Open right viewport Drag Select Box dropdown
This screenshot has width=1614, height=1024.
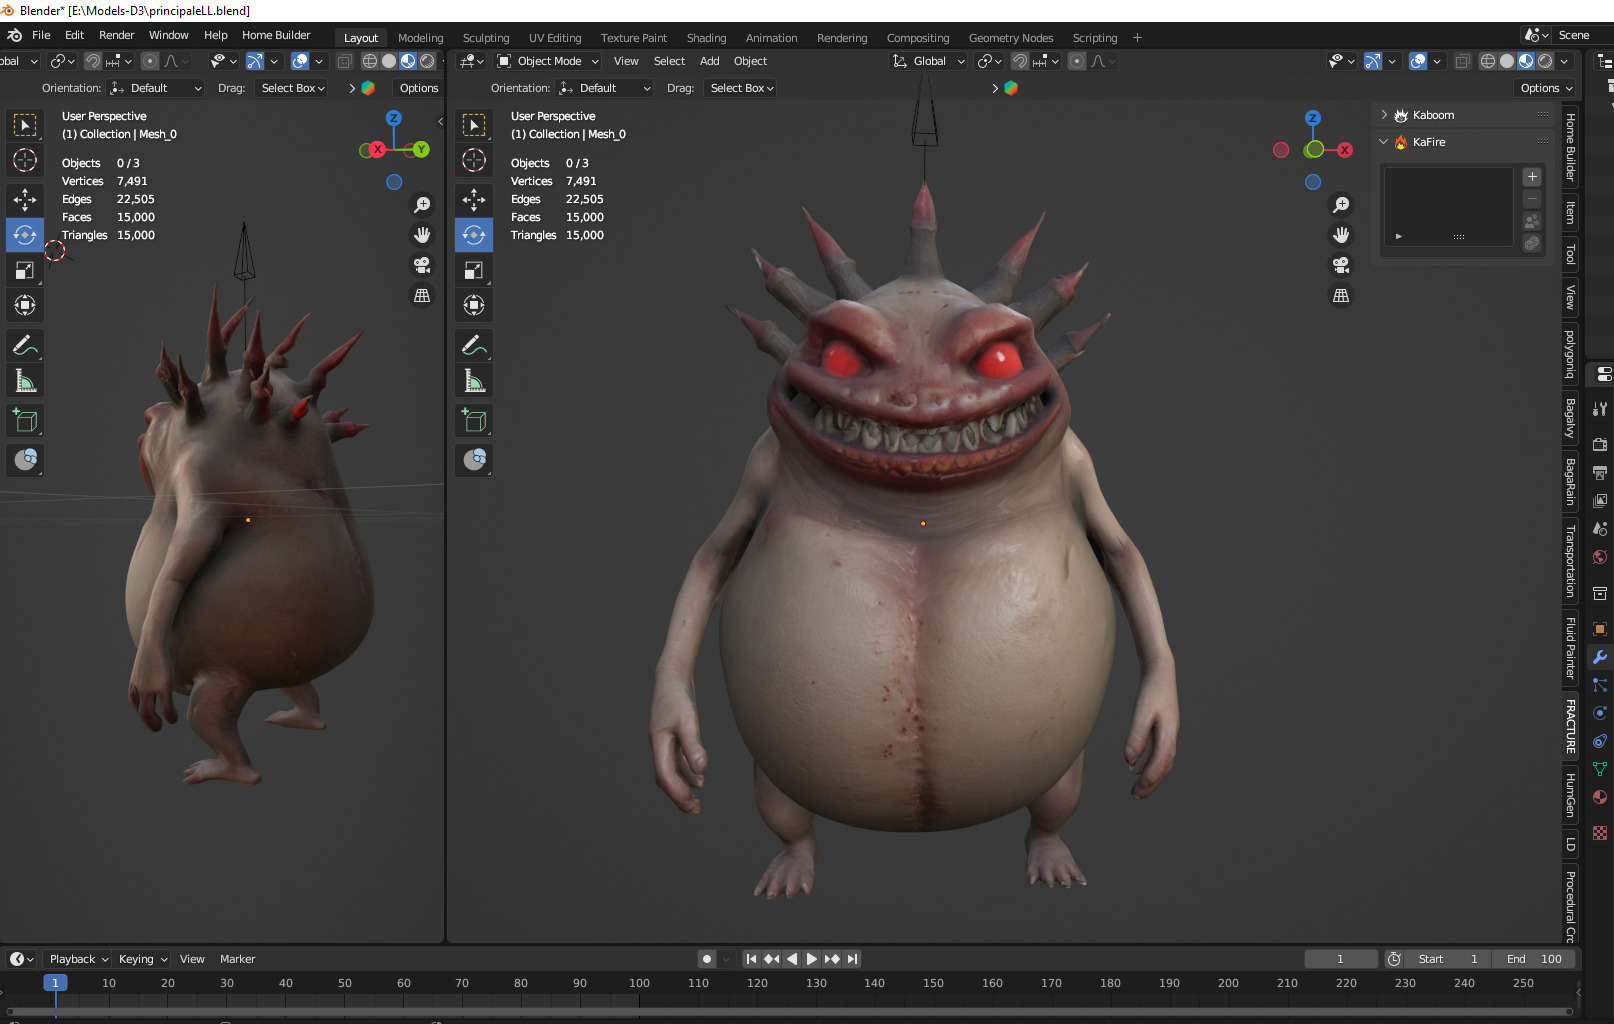click(742, 88)
